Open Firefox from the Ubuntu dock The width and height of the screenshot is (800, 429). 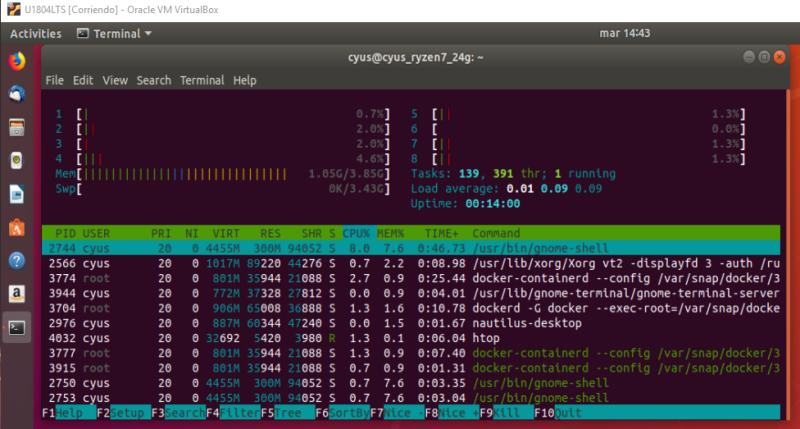17,61
